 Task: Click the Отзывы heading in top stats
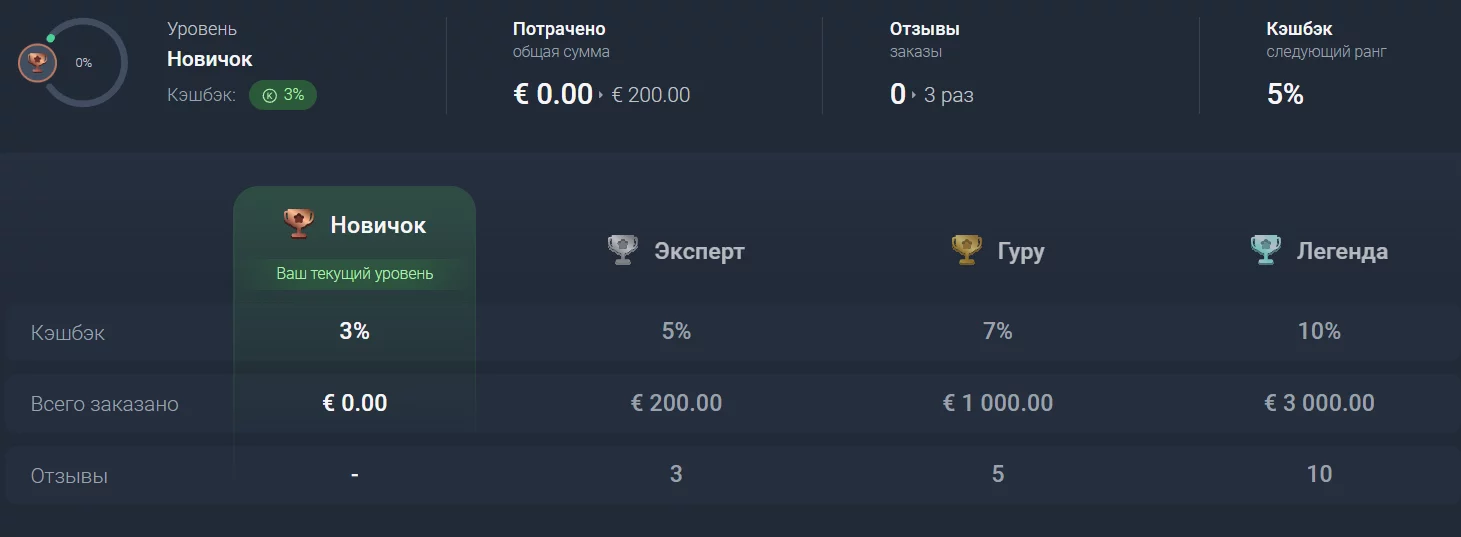[x=925, y=29]
